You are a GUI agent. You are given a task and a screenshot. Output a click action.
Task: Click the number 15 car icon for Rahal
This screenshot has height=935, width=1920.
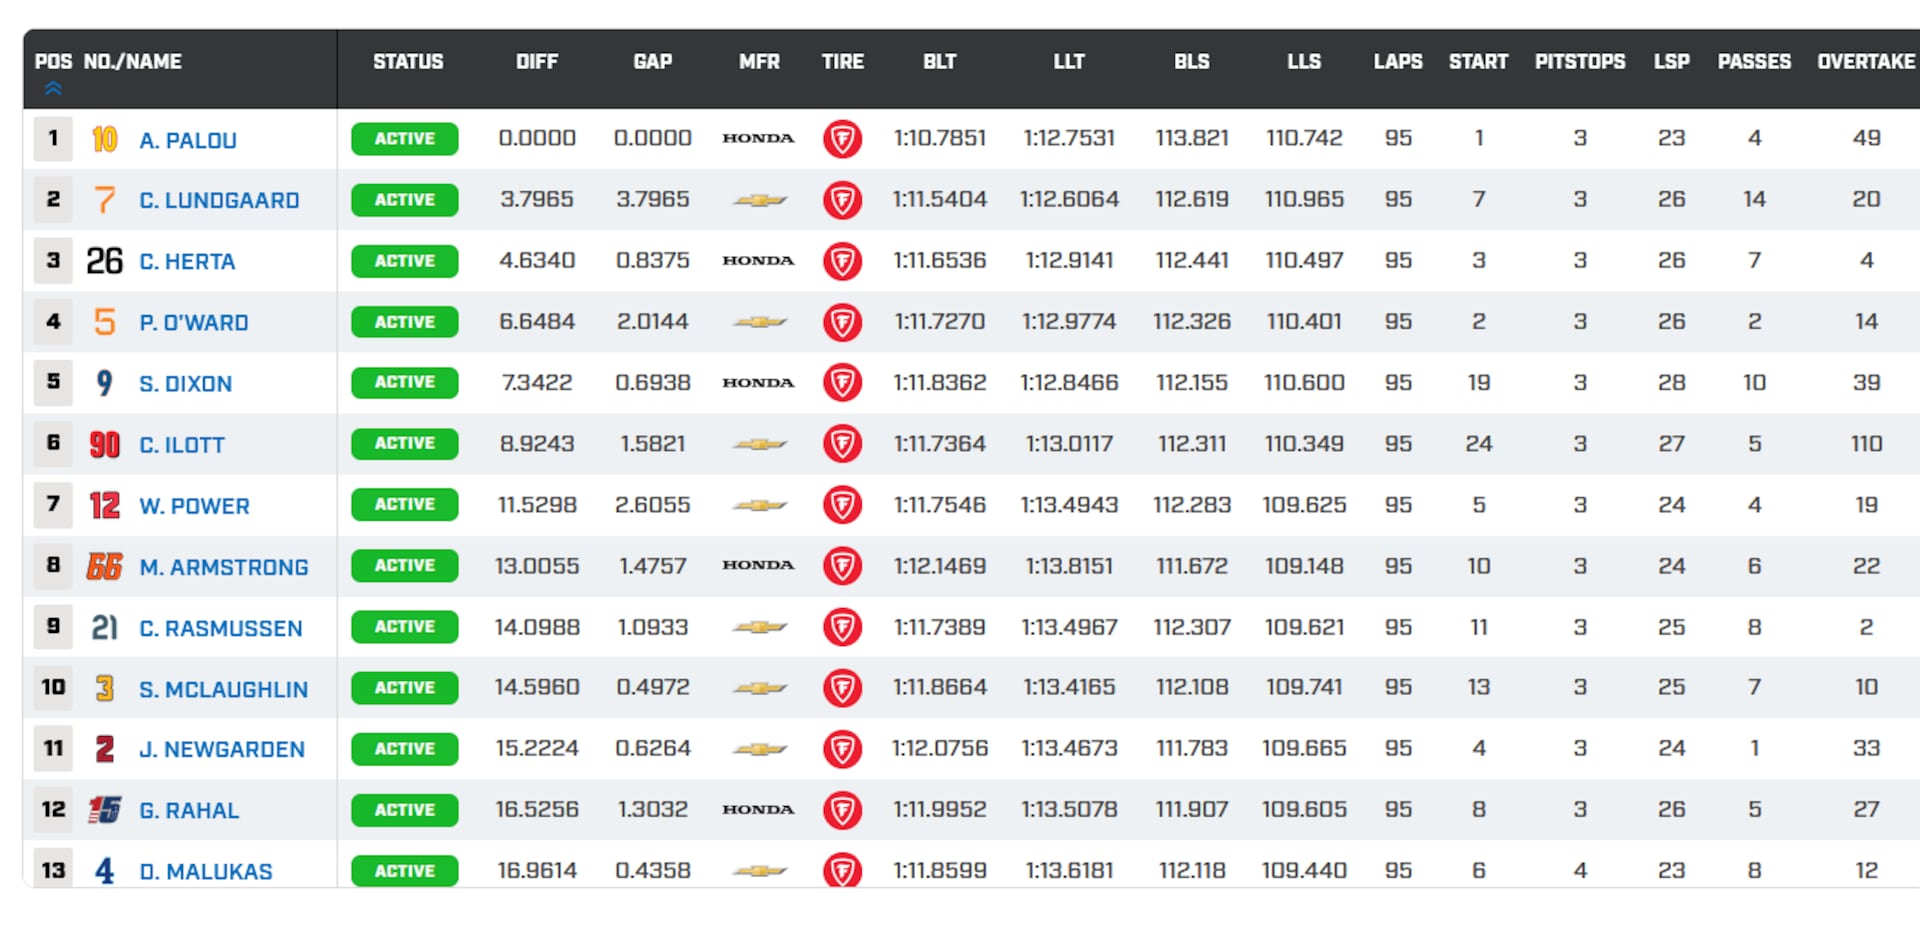point(104,810)
